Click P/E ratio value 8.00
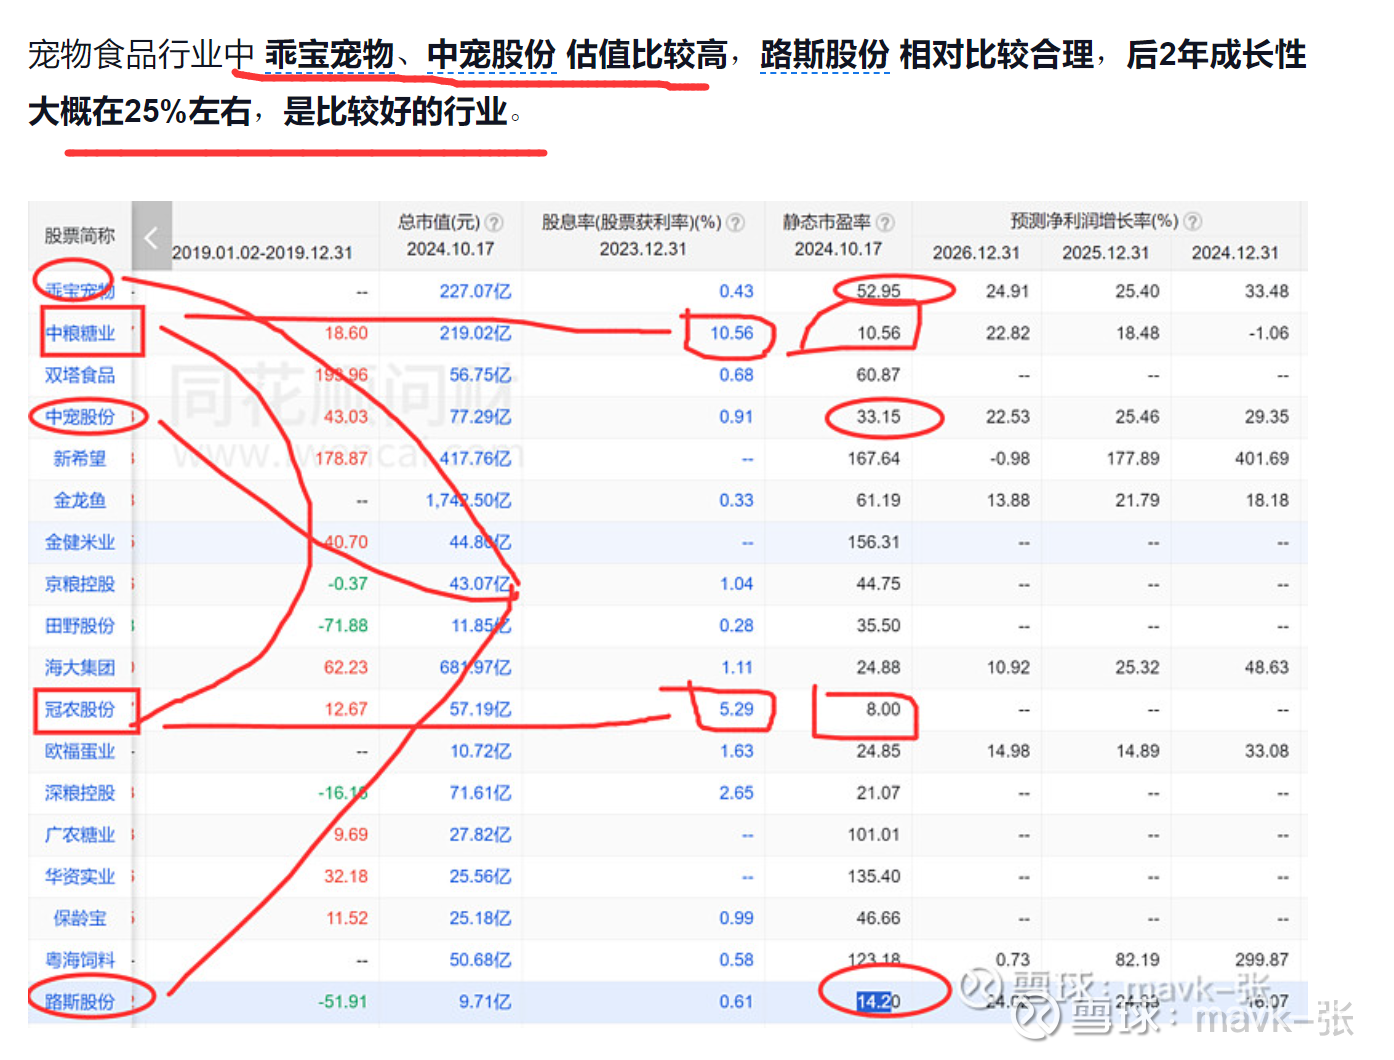 click(883, 709)
